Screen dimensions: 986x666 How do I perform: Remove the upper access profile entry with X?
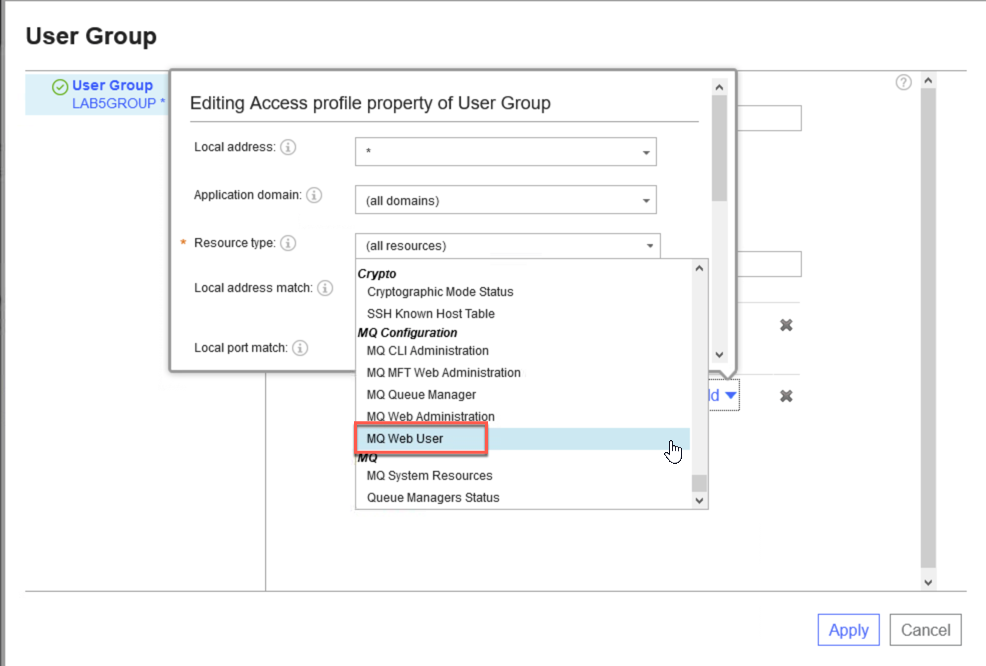click(x=786, y=325)
